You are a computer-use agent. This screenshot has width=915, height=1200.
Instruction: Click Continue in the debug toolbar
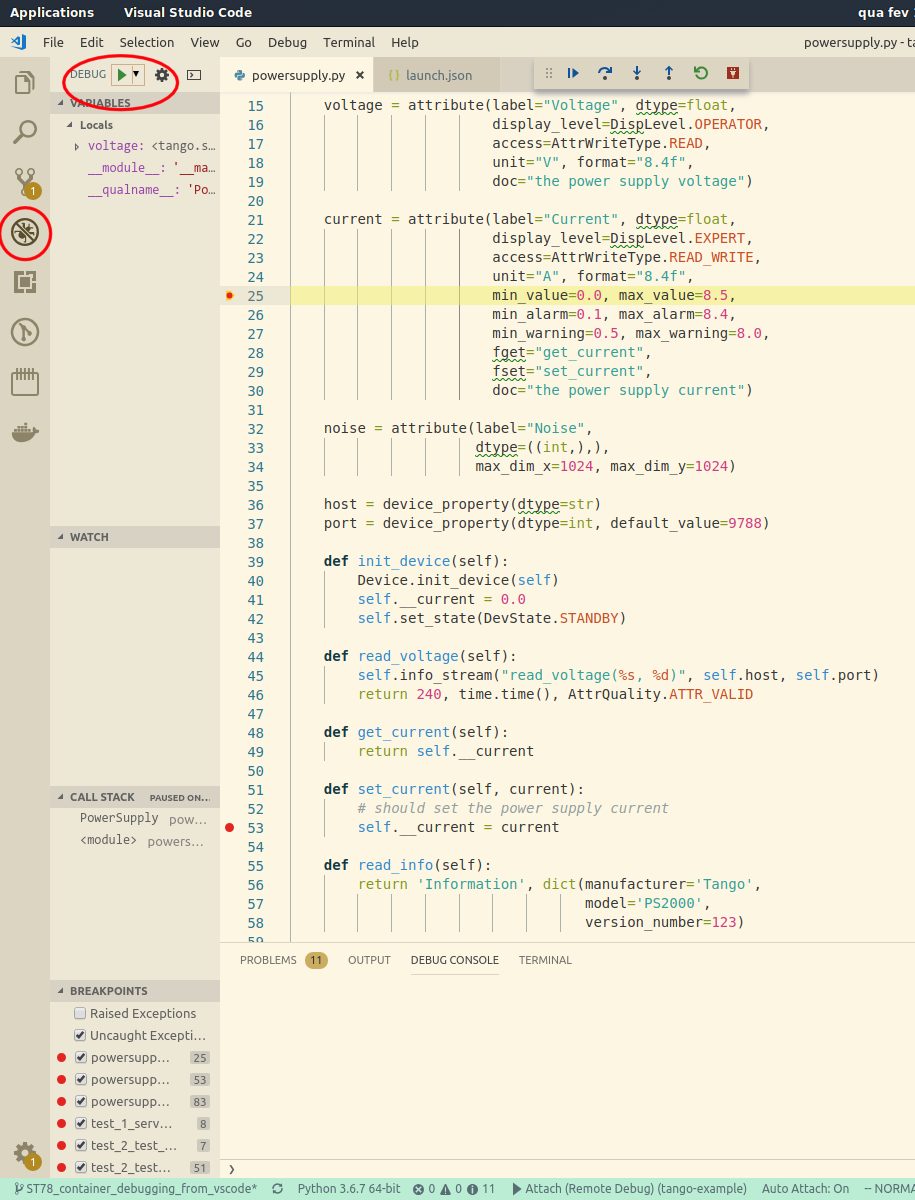[x=573, y=73]
